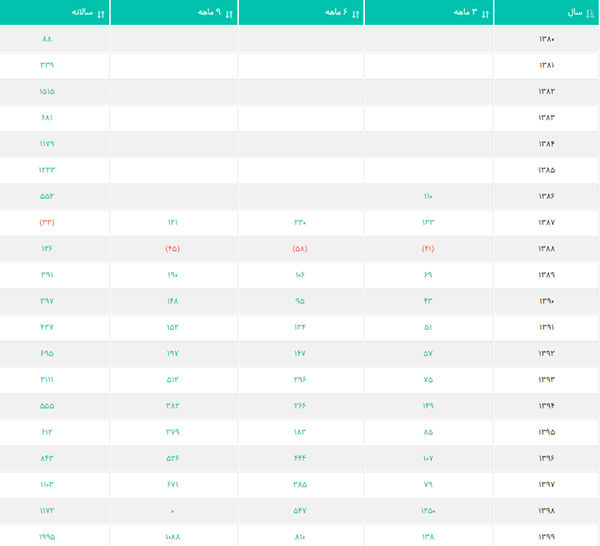This screenshot has width=600, height=546.
Task: Click red 3-month value (۴۱) in ۱۳۸۸ row
Action: 428,249
